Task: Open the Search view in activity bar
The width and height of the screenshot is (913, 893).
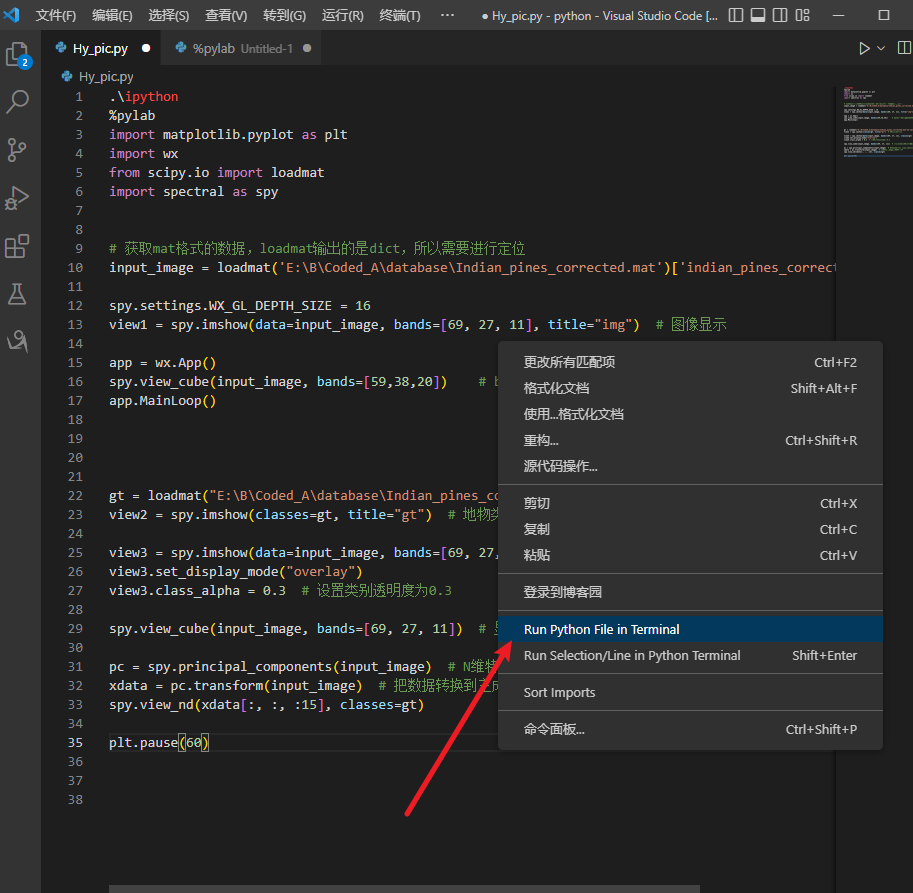Action: coord(18,102)
